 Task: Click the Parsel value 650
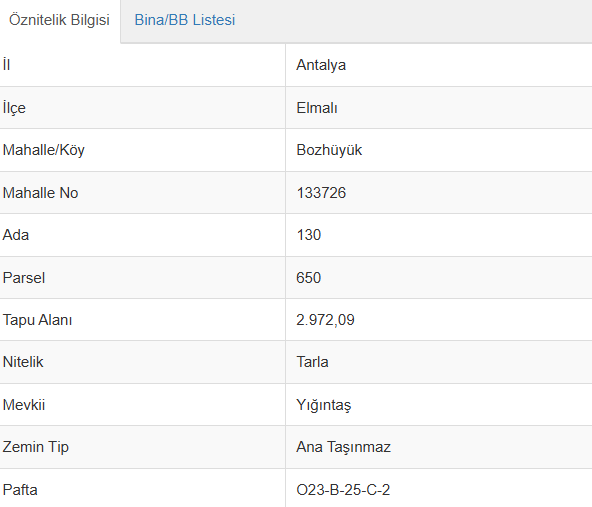pyautogui.click(x=308, y=278)
